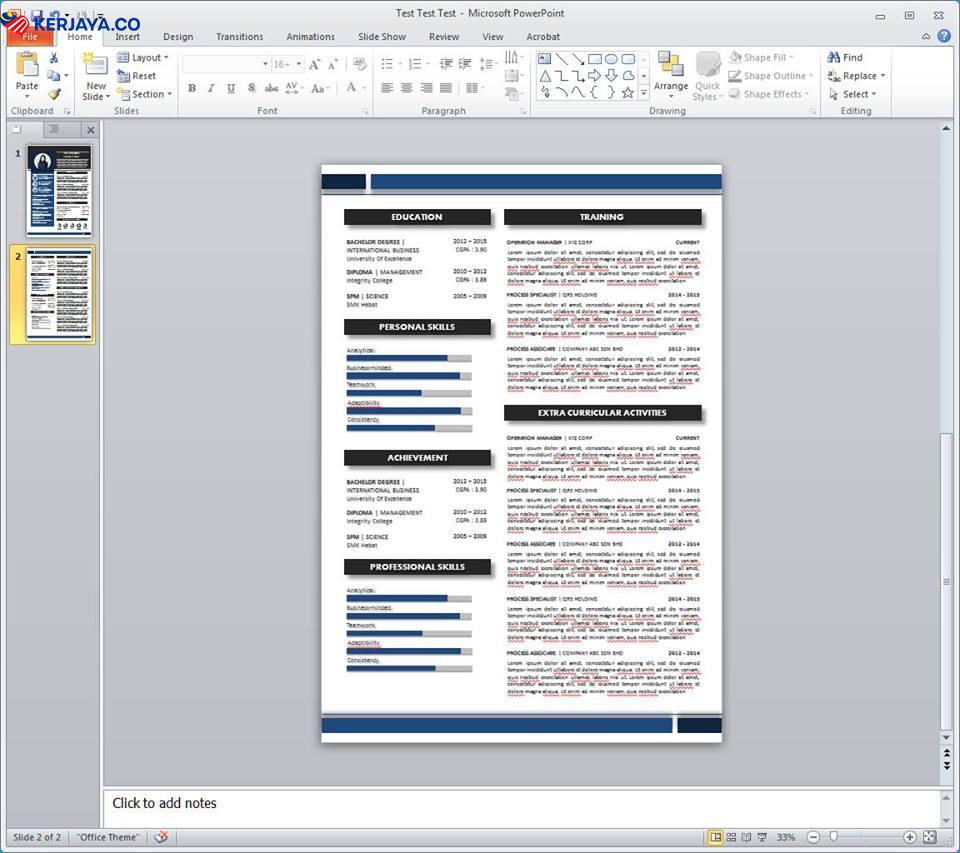Viewport: 960px width, 853px height.
Task: Toggle Italic formatting
Action: tap(211, 88)
